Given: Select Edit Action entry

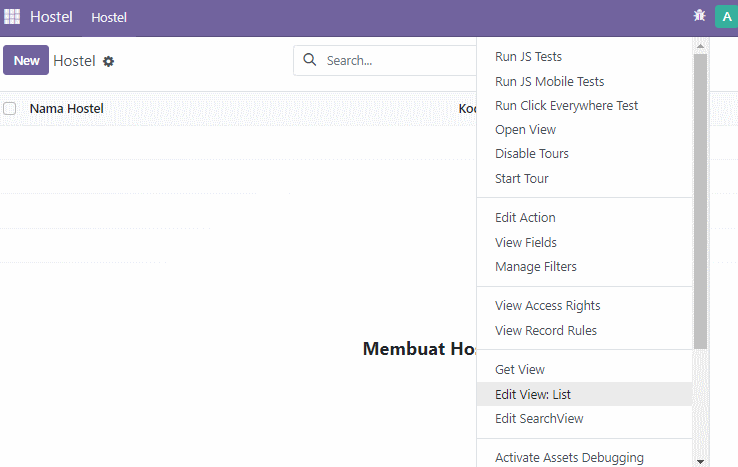Looking at the screenshot, I should coord(525,217).
